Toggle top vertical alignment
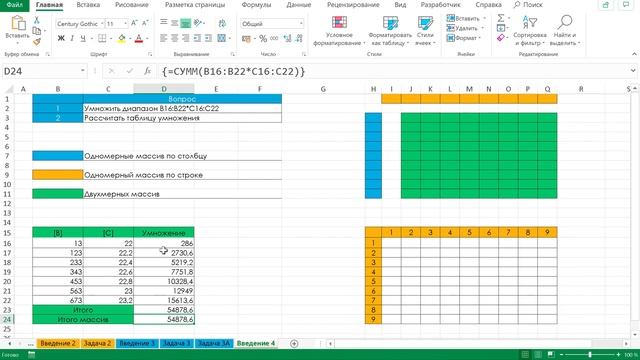Image resolution: width=640 pixels, height=360 pixels. coord(164,23)
